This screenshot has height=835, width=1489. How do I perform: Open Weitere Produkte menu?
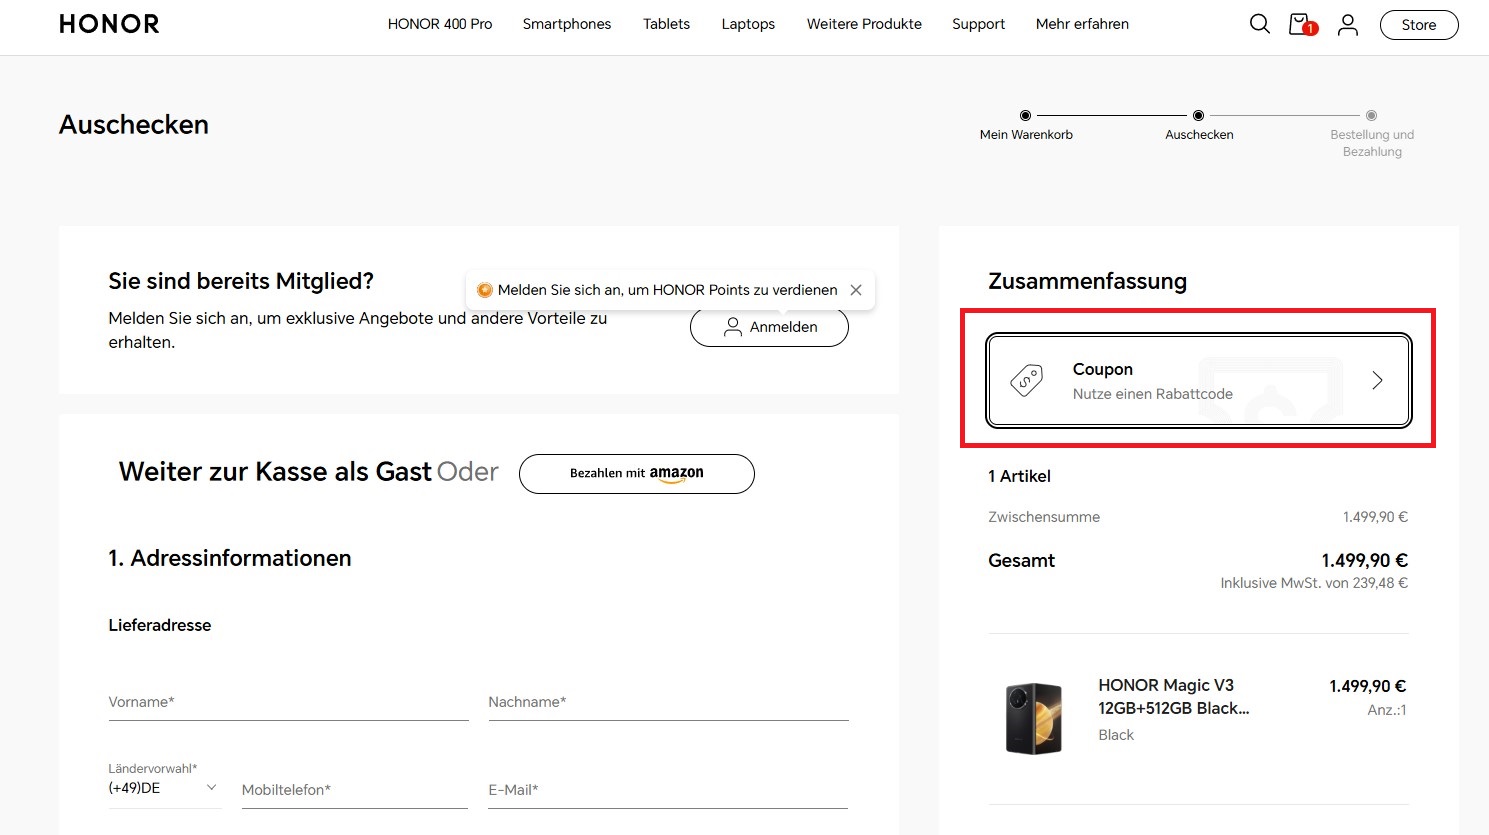pyautogui.click(x=864, y=24)
